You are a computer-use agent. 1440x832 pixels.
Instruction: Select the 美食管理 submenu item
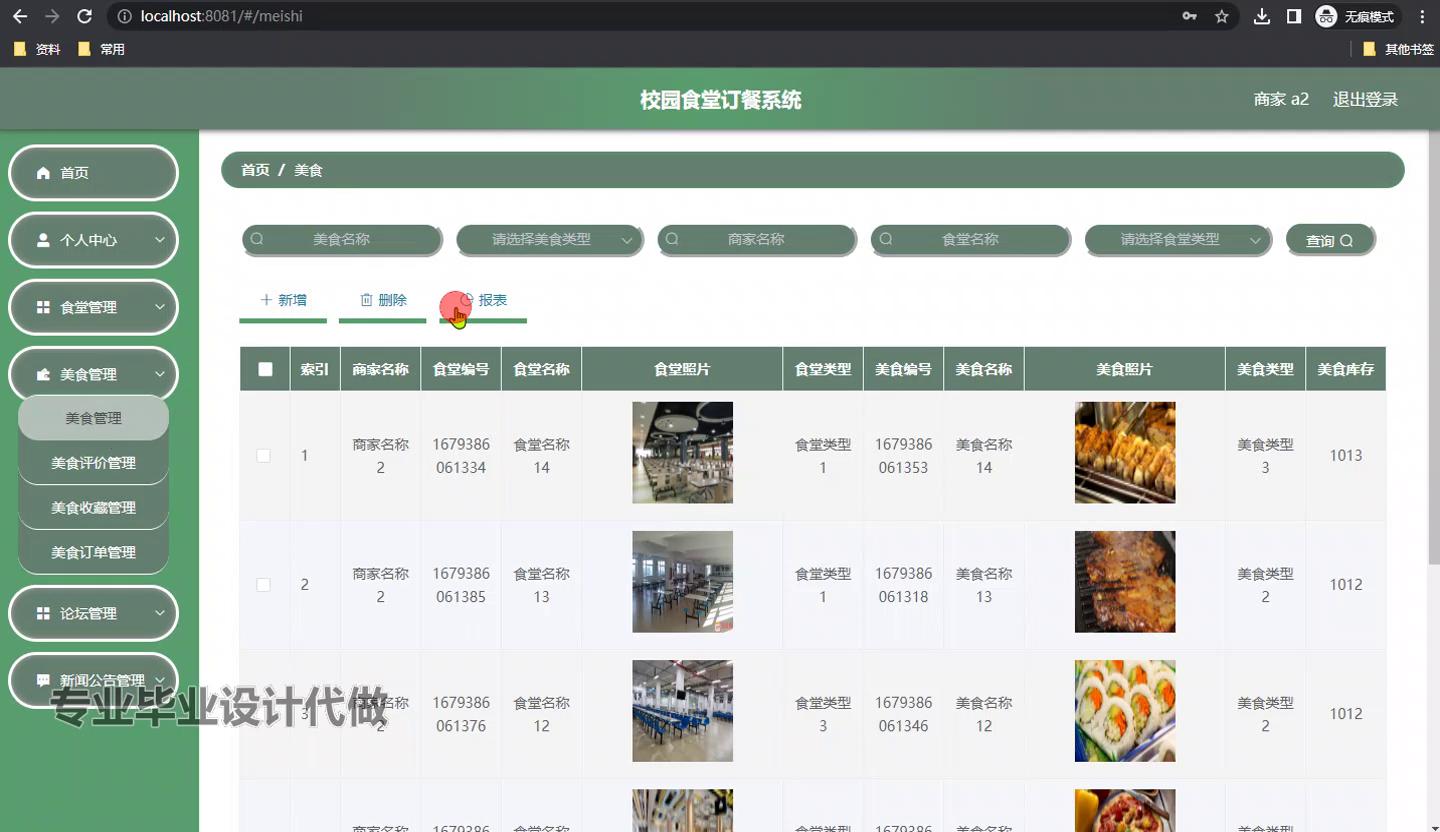click(93, 418)
